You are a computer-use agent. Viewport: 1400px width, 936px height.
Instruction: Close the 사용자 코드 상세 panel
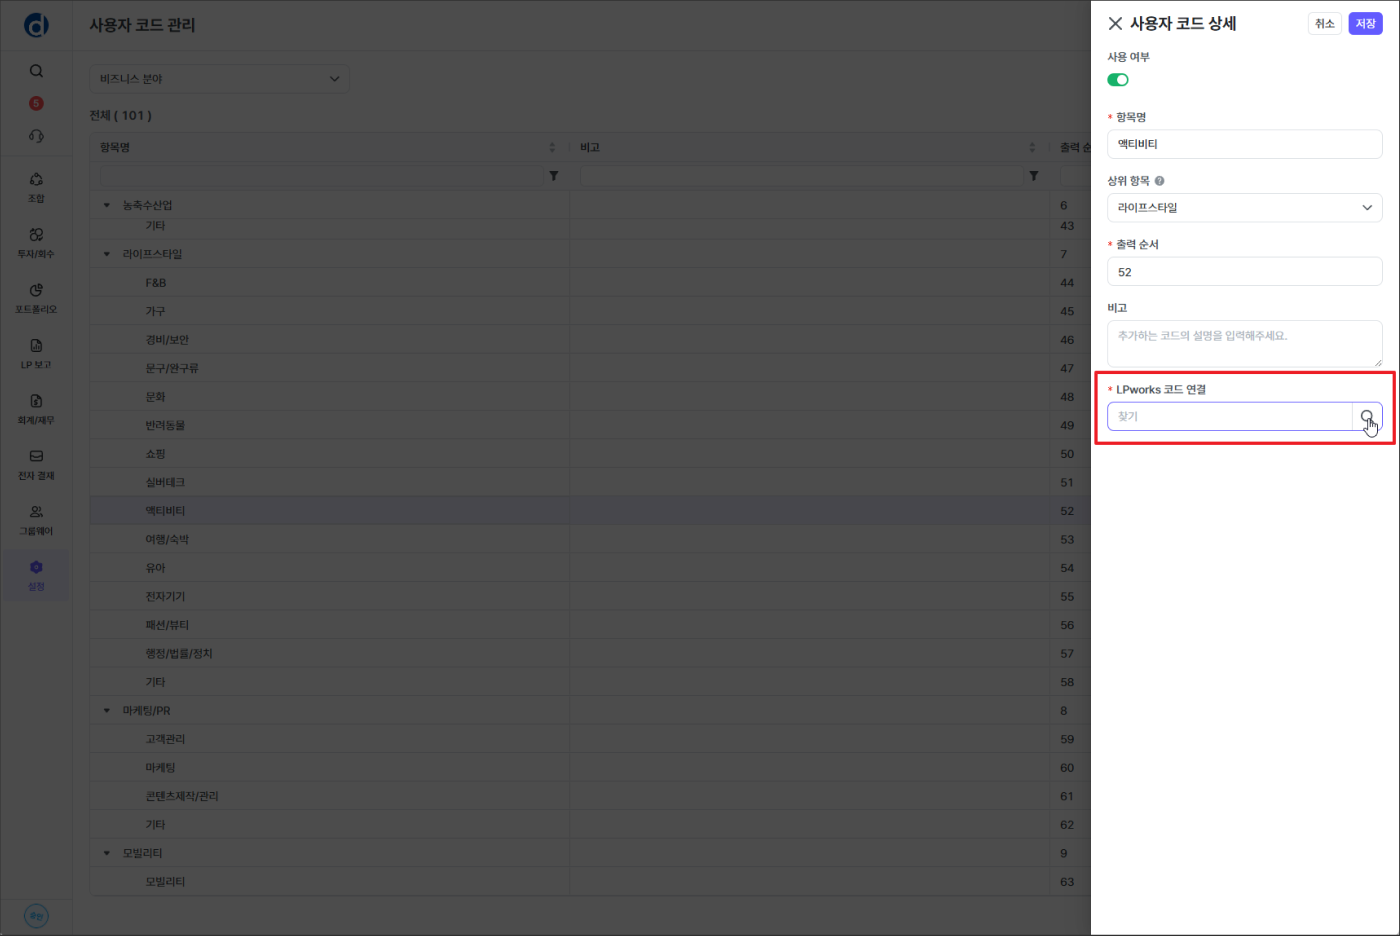(1115, 24)
